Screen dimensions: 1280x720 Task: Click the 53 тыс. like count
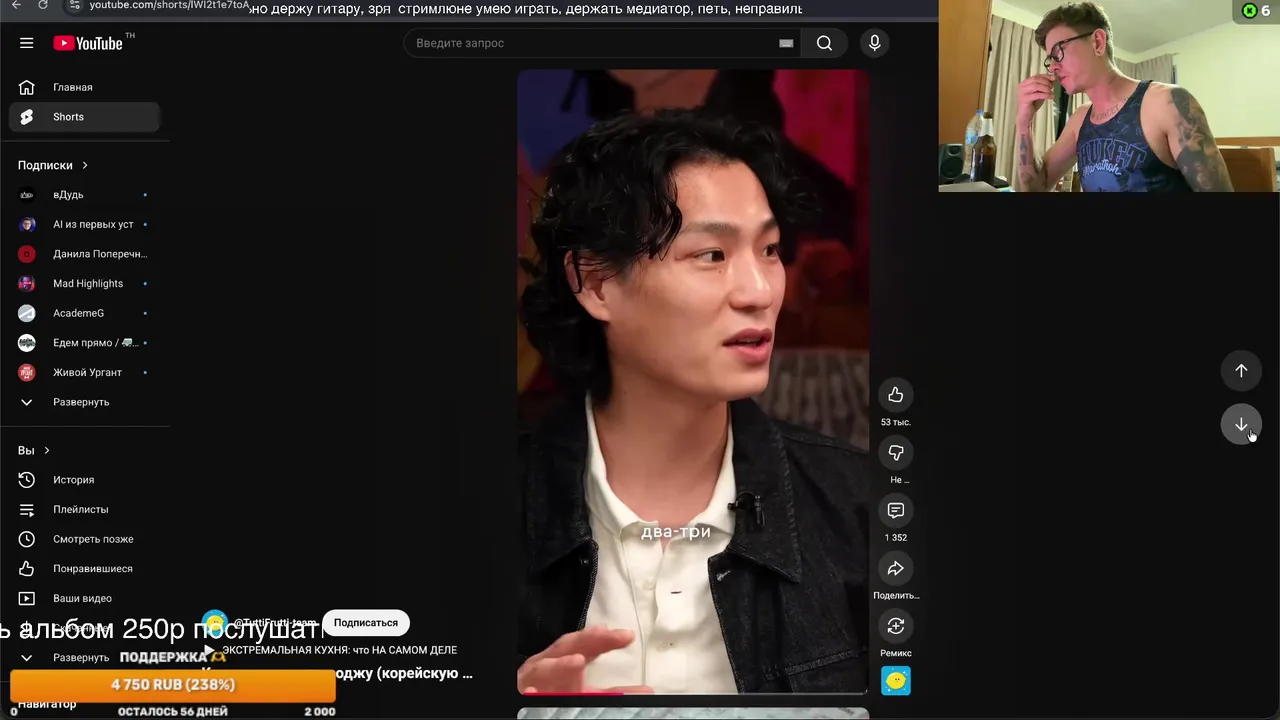(x=896, y=422)
